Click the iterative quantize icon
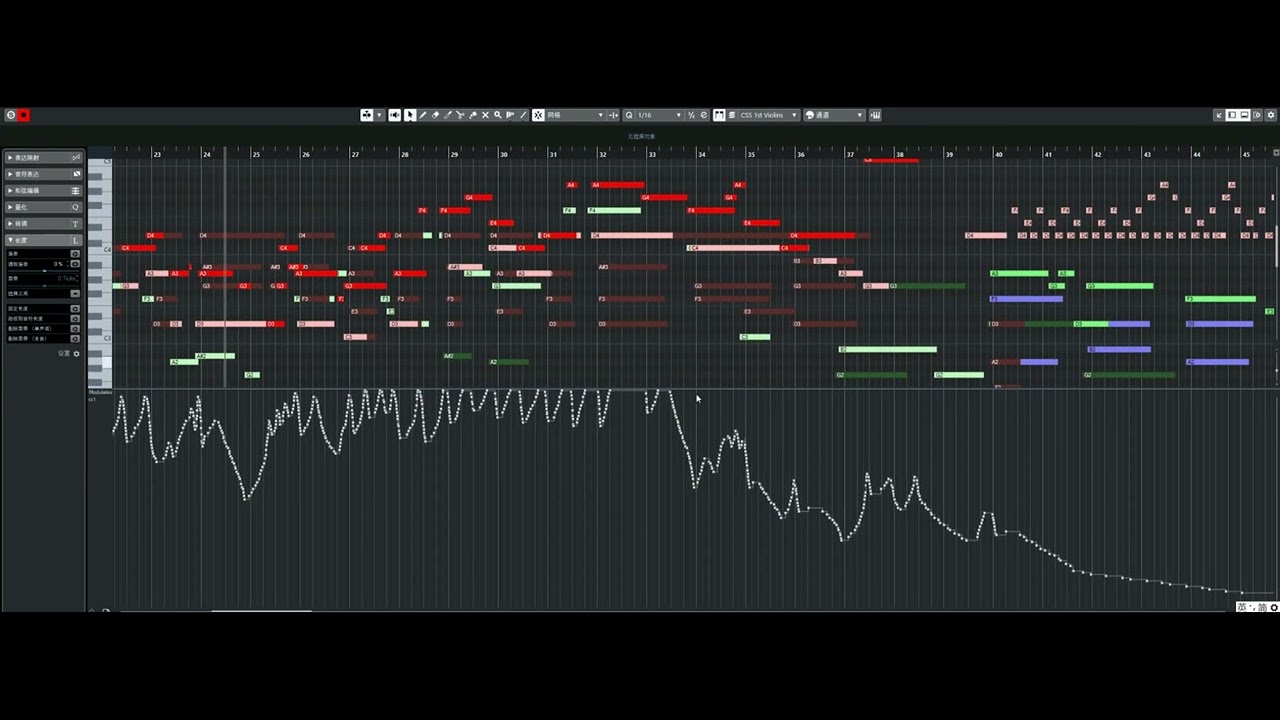Screen dimensions: 1280x720 pyautogui.click(x=690, y=115)
